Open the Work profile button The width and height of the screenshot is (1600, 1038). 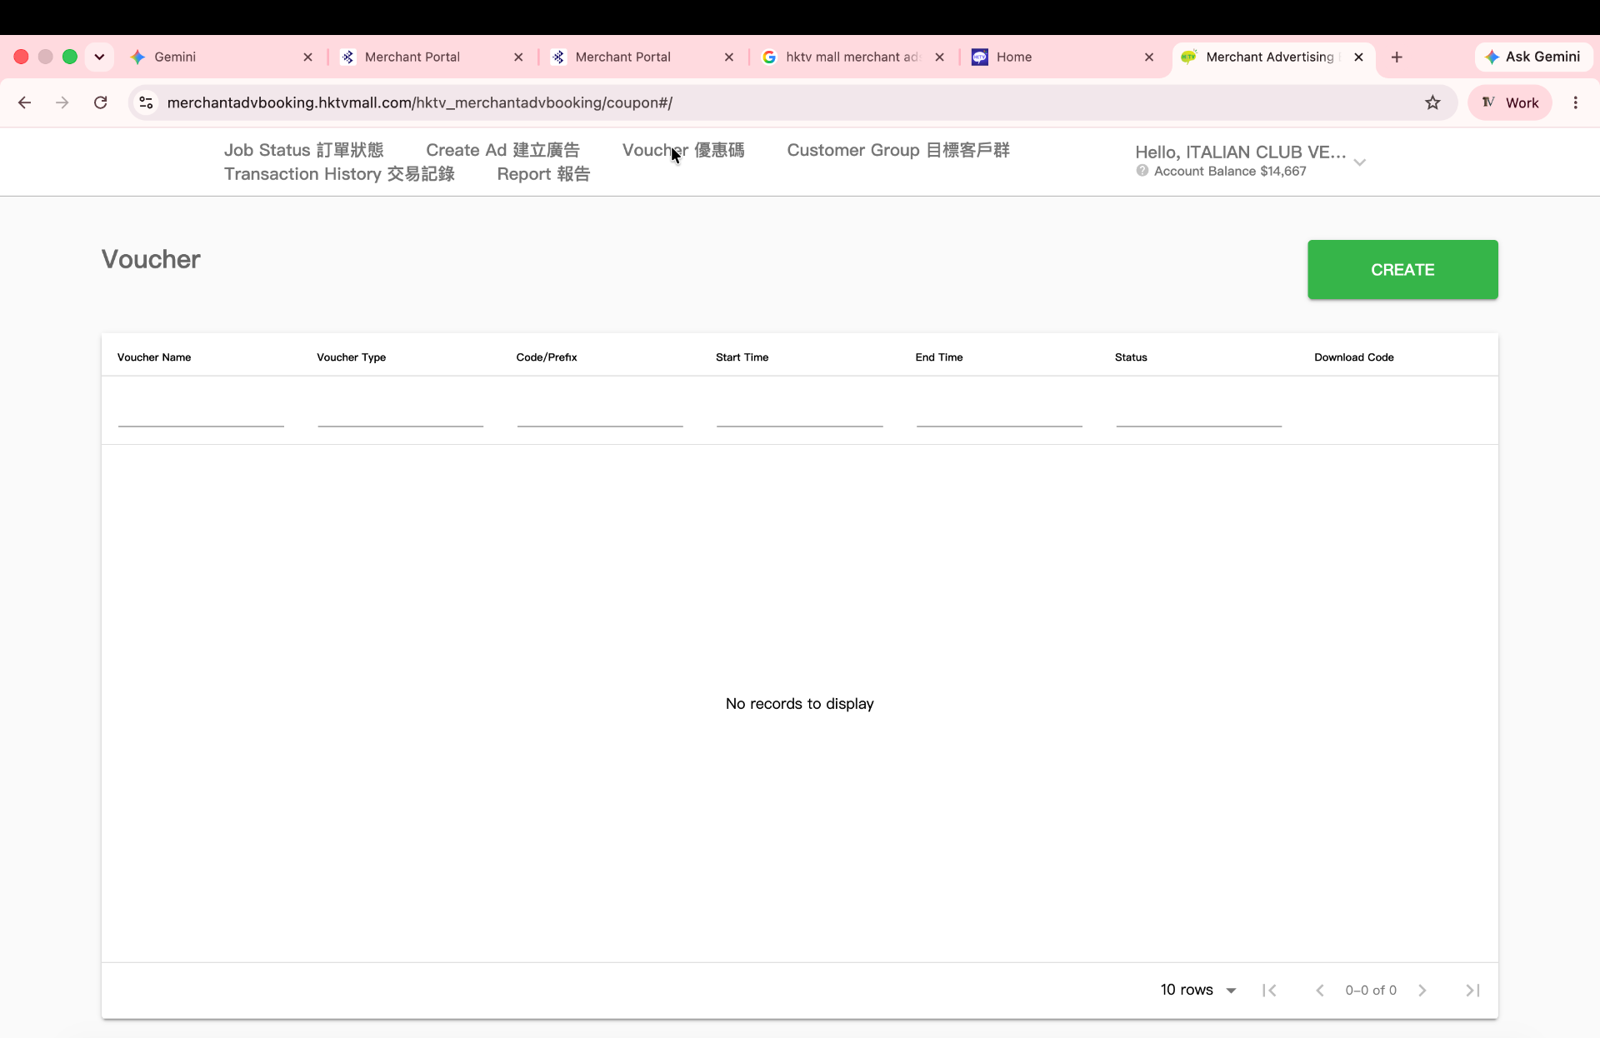1509,102
